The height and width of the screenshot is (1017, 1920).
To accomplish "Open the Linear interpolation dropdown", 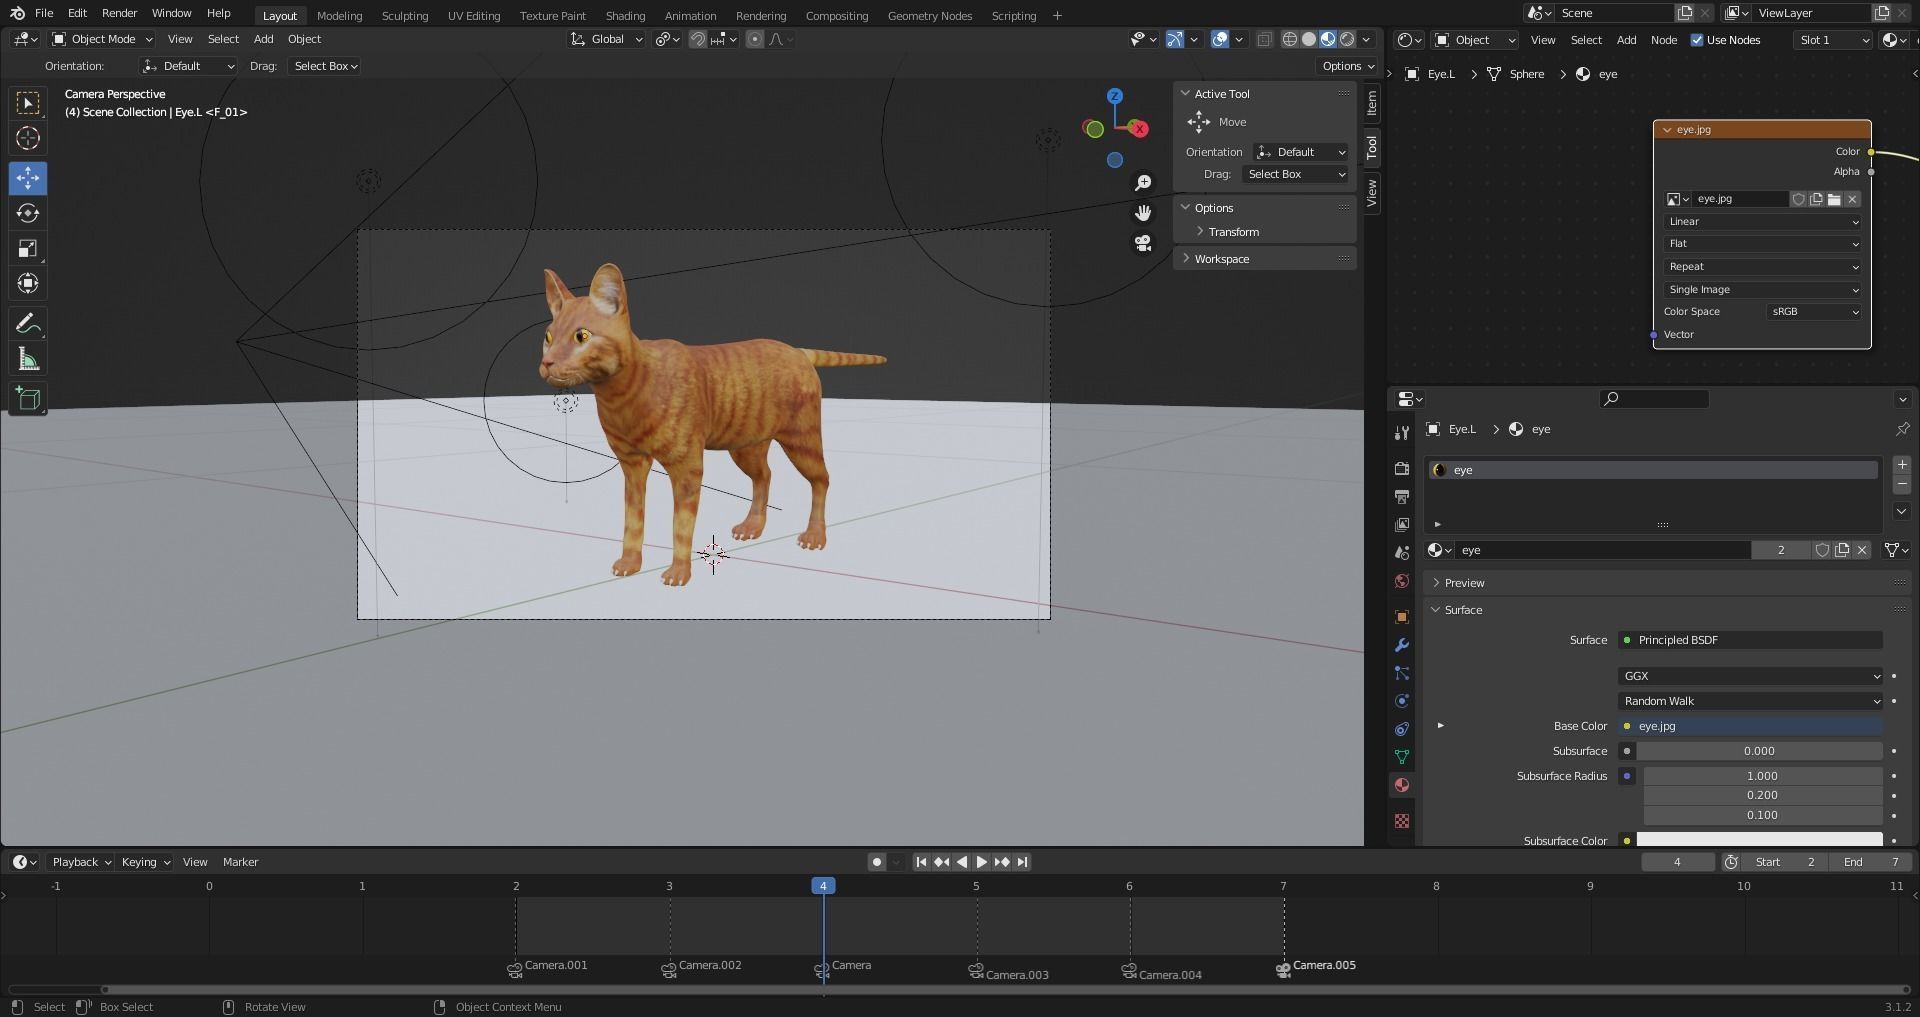I will coord(1762,222).
